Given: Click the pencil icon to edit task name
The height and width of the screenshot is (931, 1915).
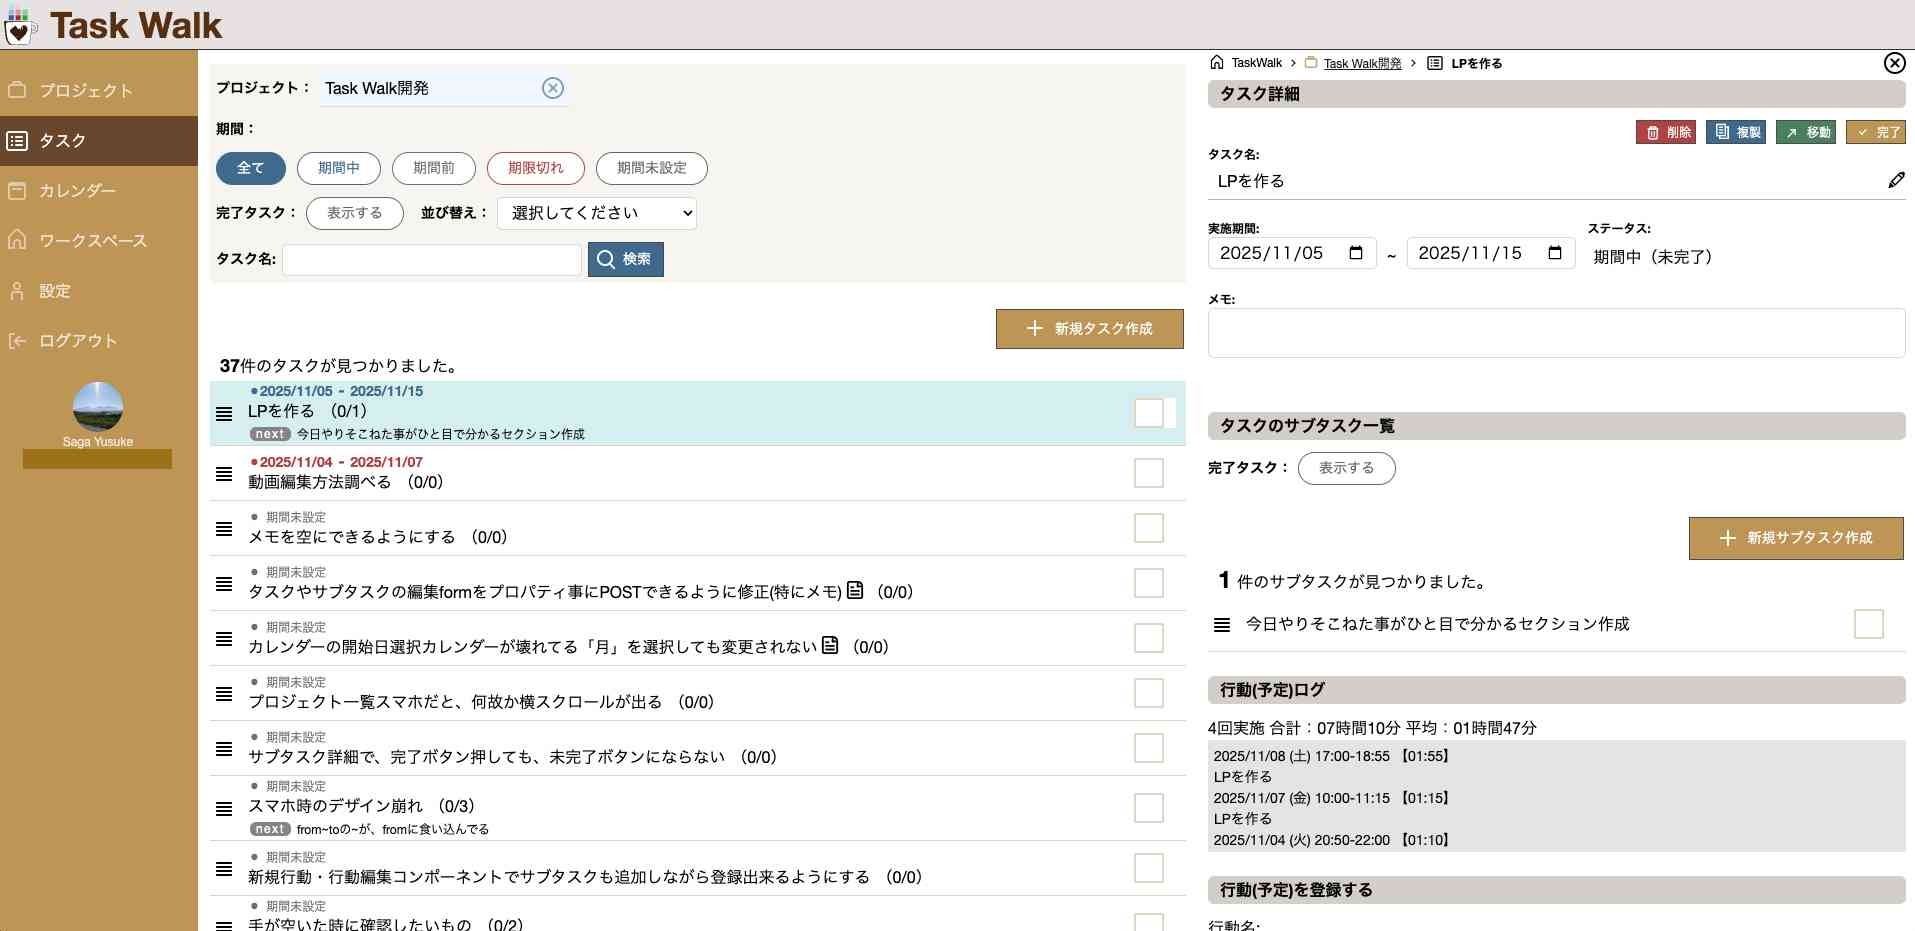Looking at the screenshot, I should click(1897, 180).
